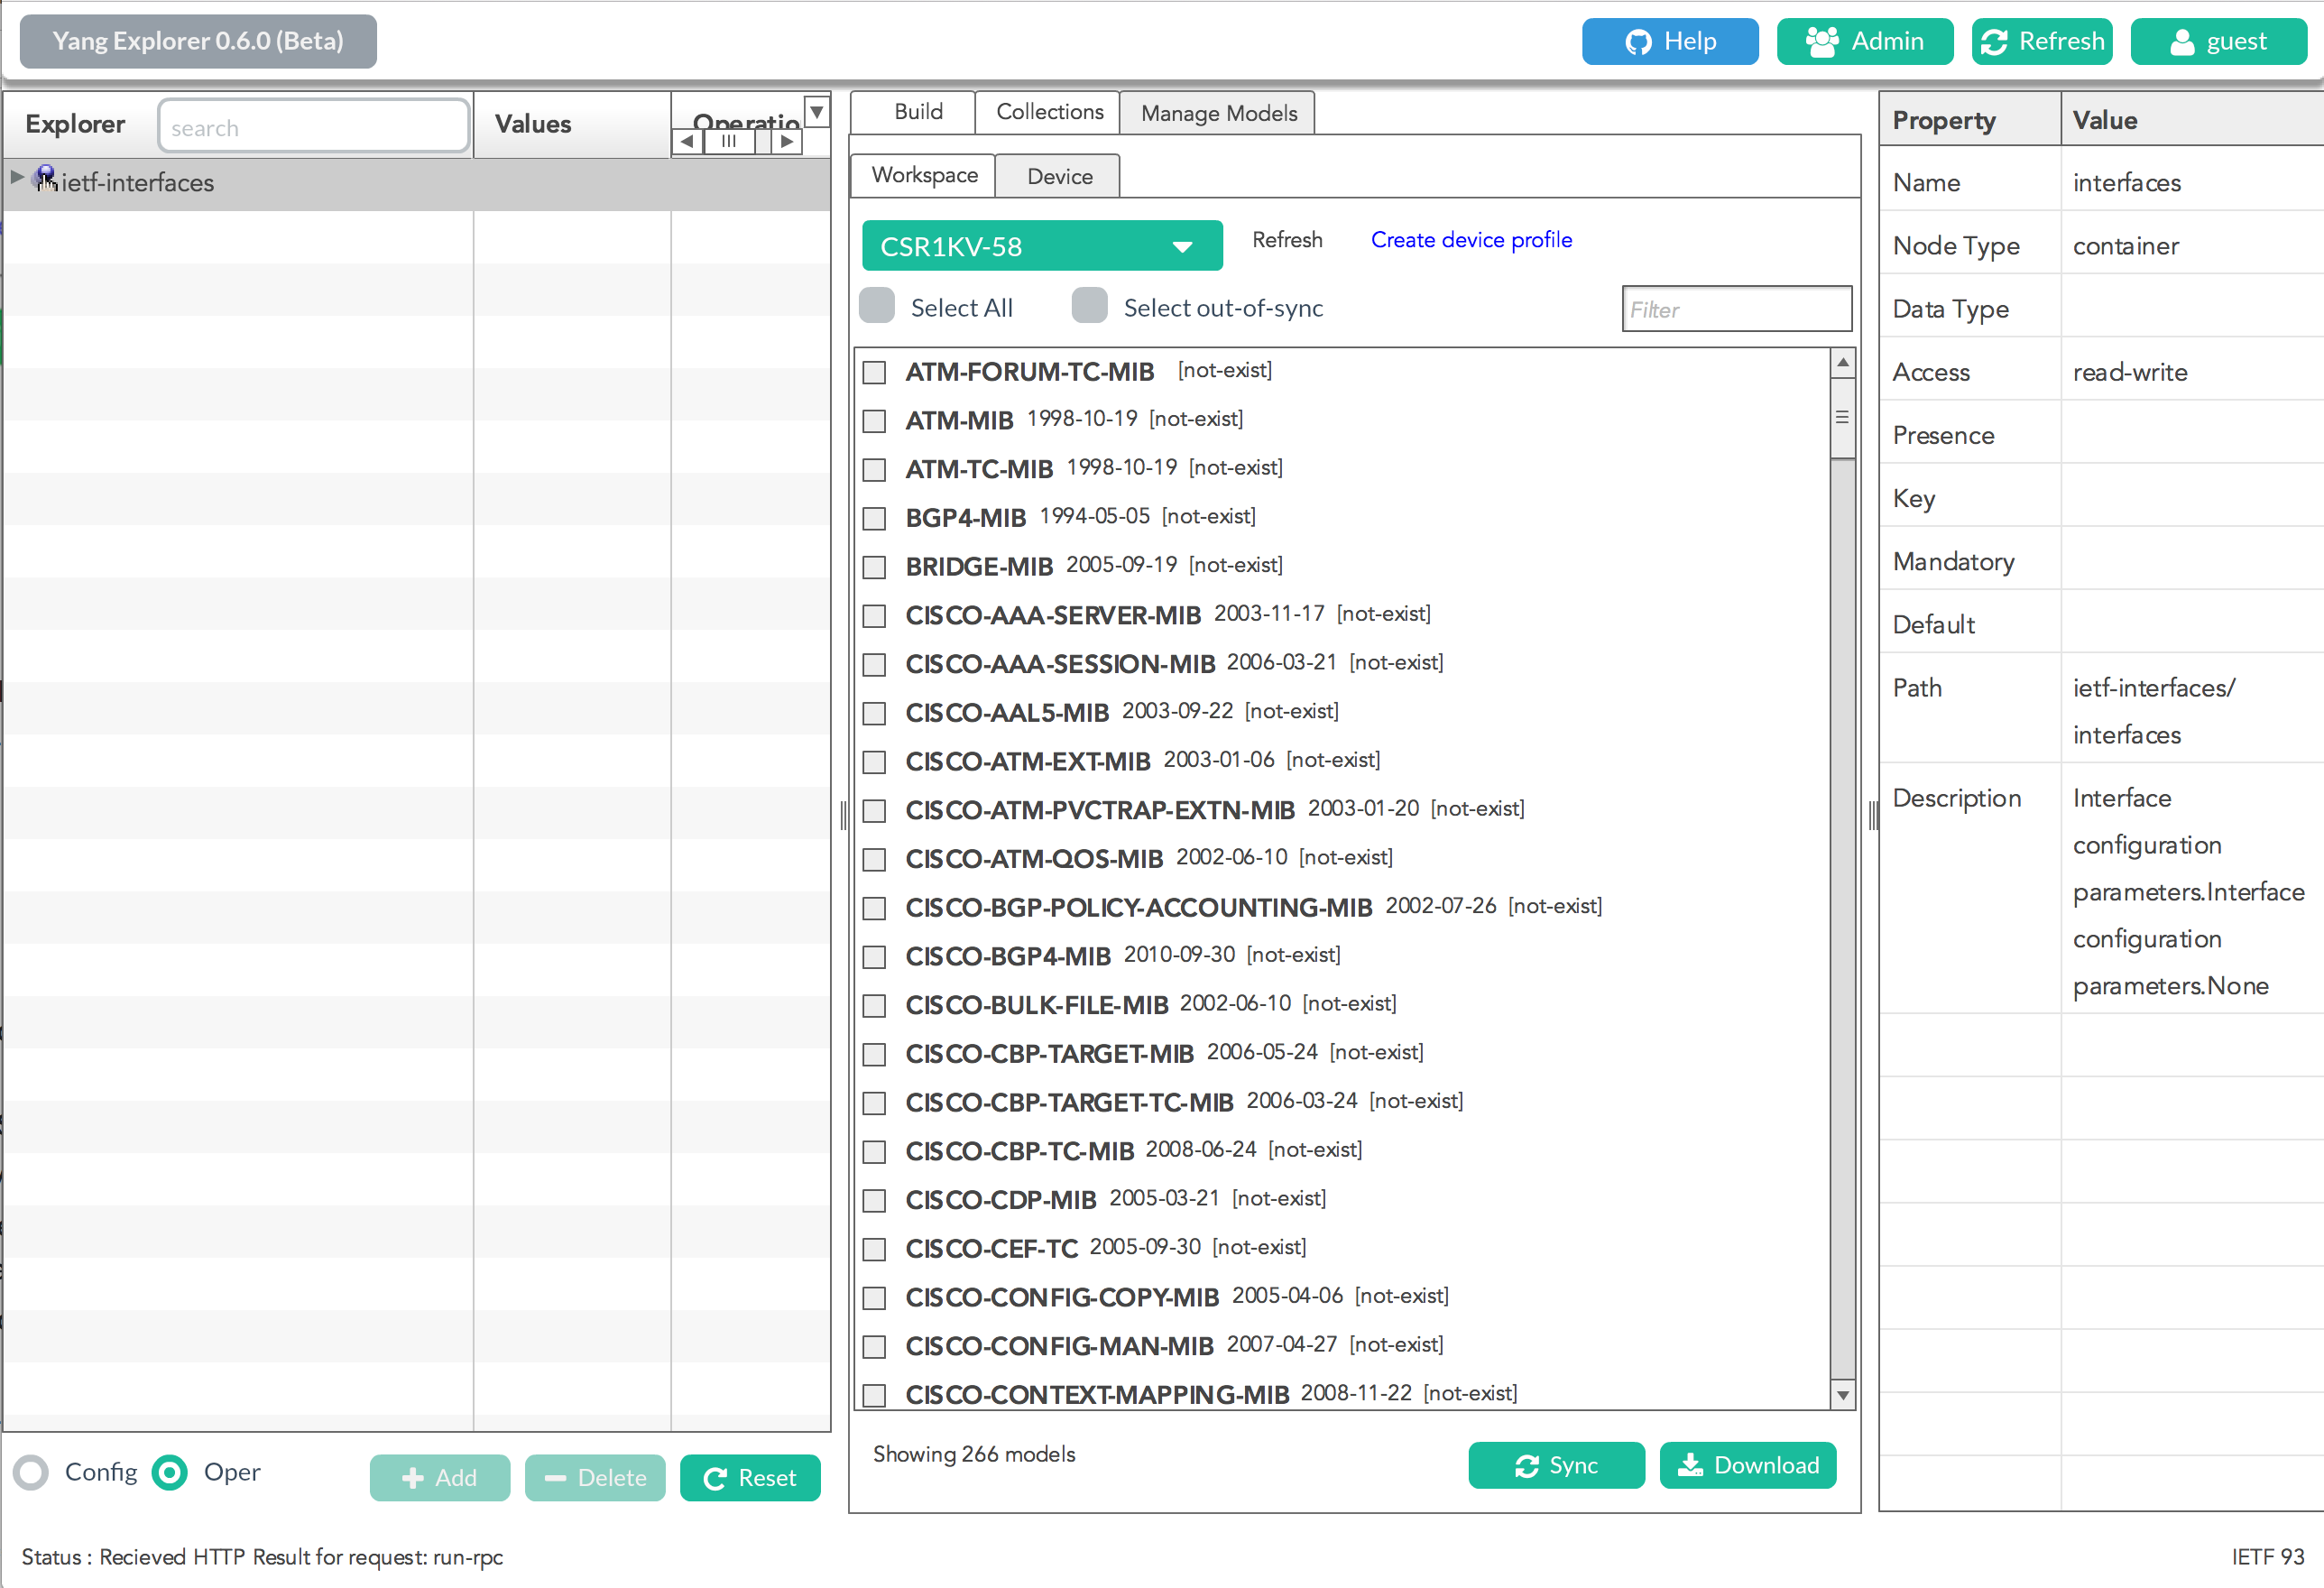Click the users icon on Admin button
This screenshot has height=1588, width=2324.
coord(1822,42)
